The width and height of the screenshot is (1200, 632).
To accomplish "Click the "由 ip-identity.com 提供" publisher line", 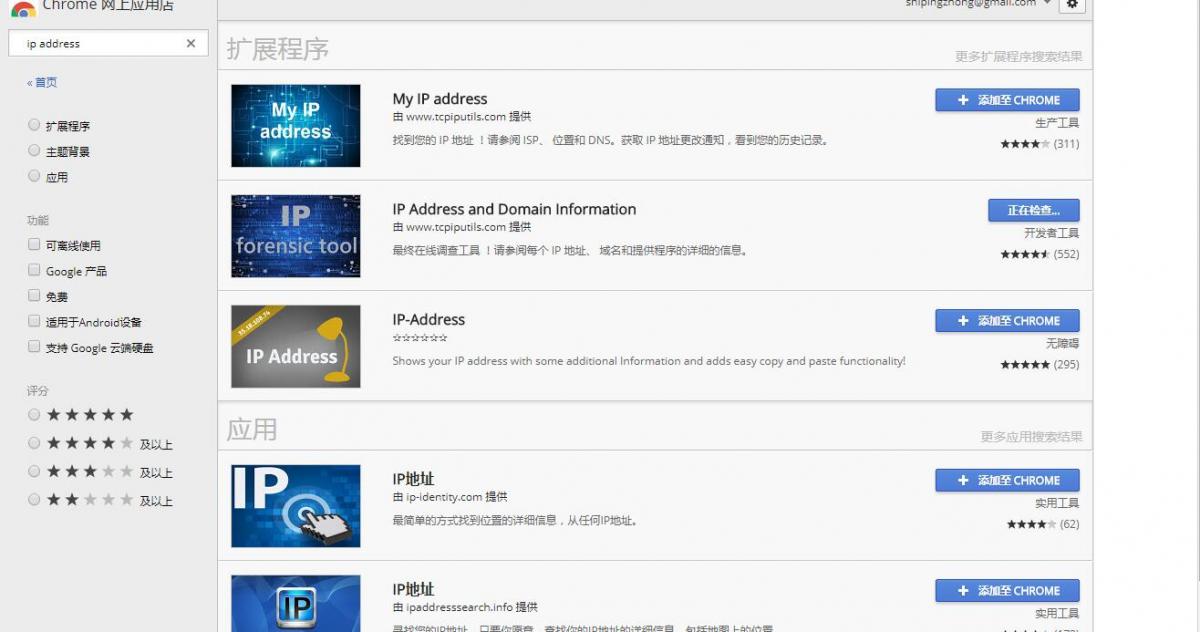I will click(x=450, y=497).
